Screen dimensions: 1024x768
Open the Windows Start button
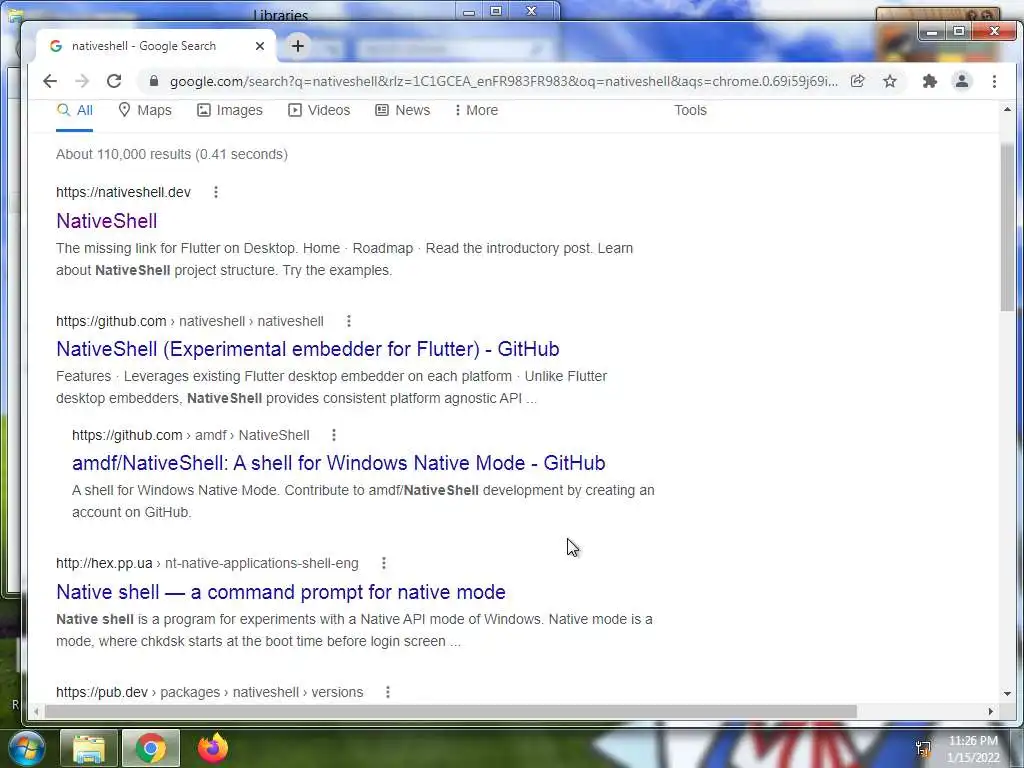point(26,748)
